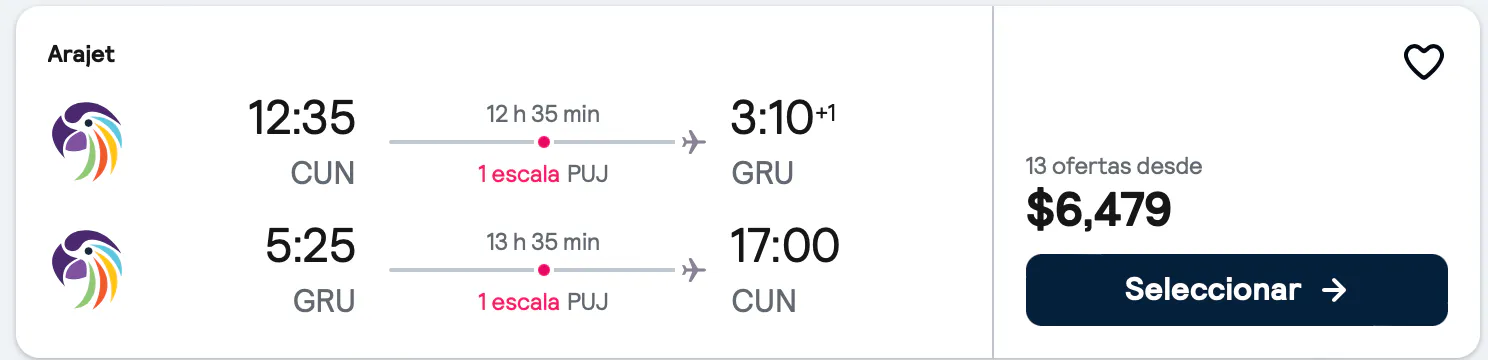1488x360 pixels.
Task: Open the return '1 escala' PUJ details
Action: 543,302
